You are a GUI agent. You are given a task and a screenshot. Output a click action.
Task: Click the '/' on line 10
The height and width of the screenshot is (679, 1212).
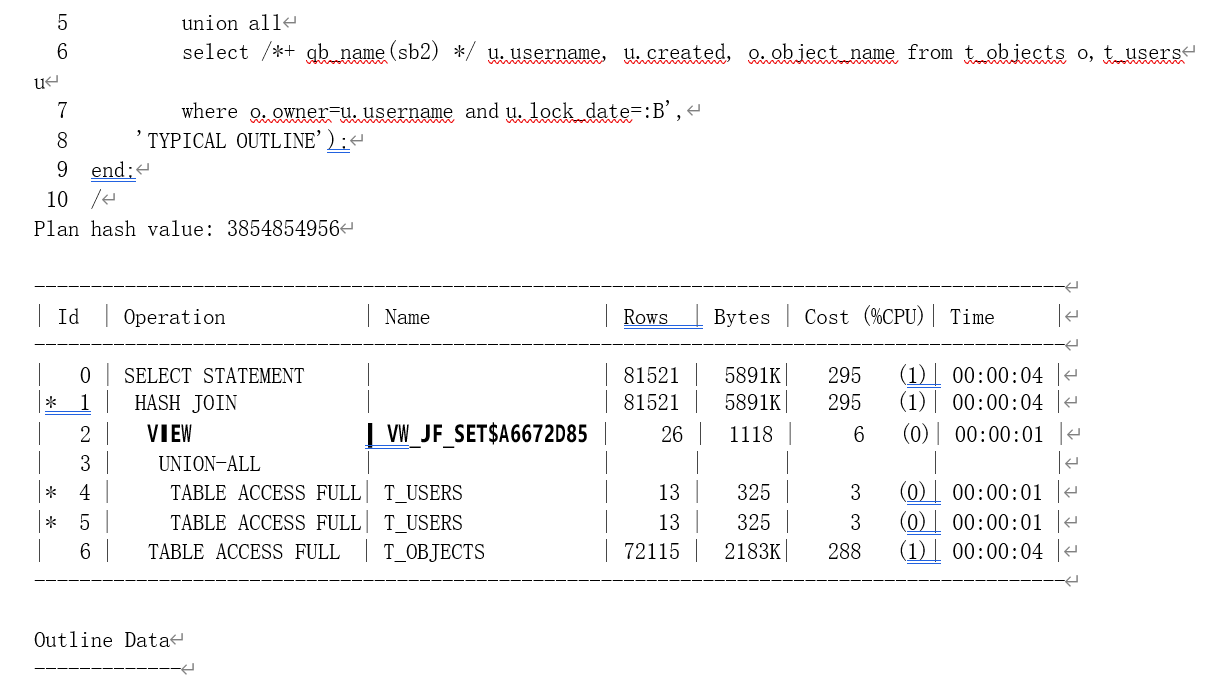[x=96, y=200]
